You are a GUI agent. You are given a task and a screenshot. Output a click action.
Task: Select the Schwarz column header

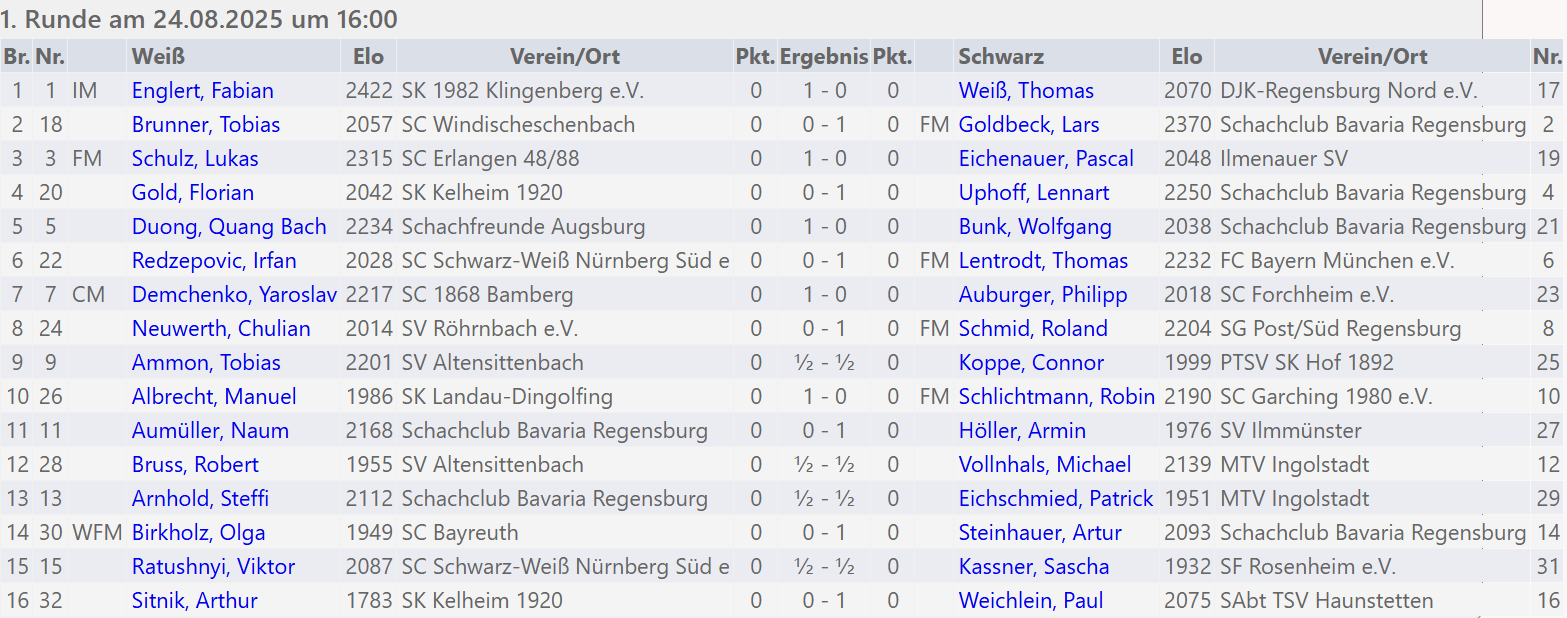(1001, 57)
